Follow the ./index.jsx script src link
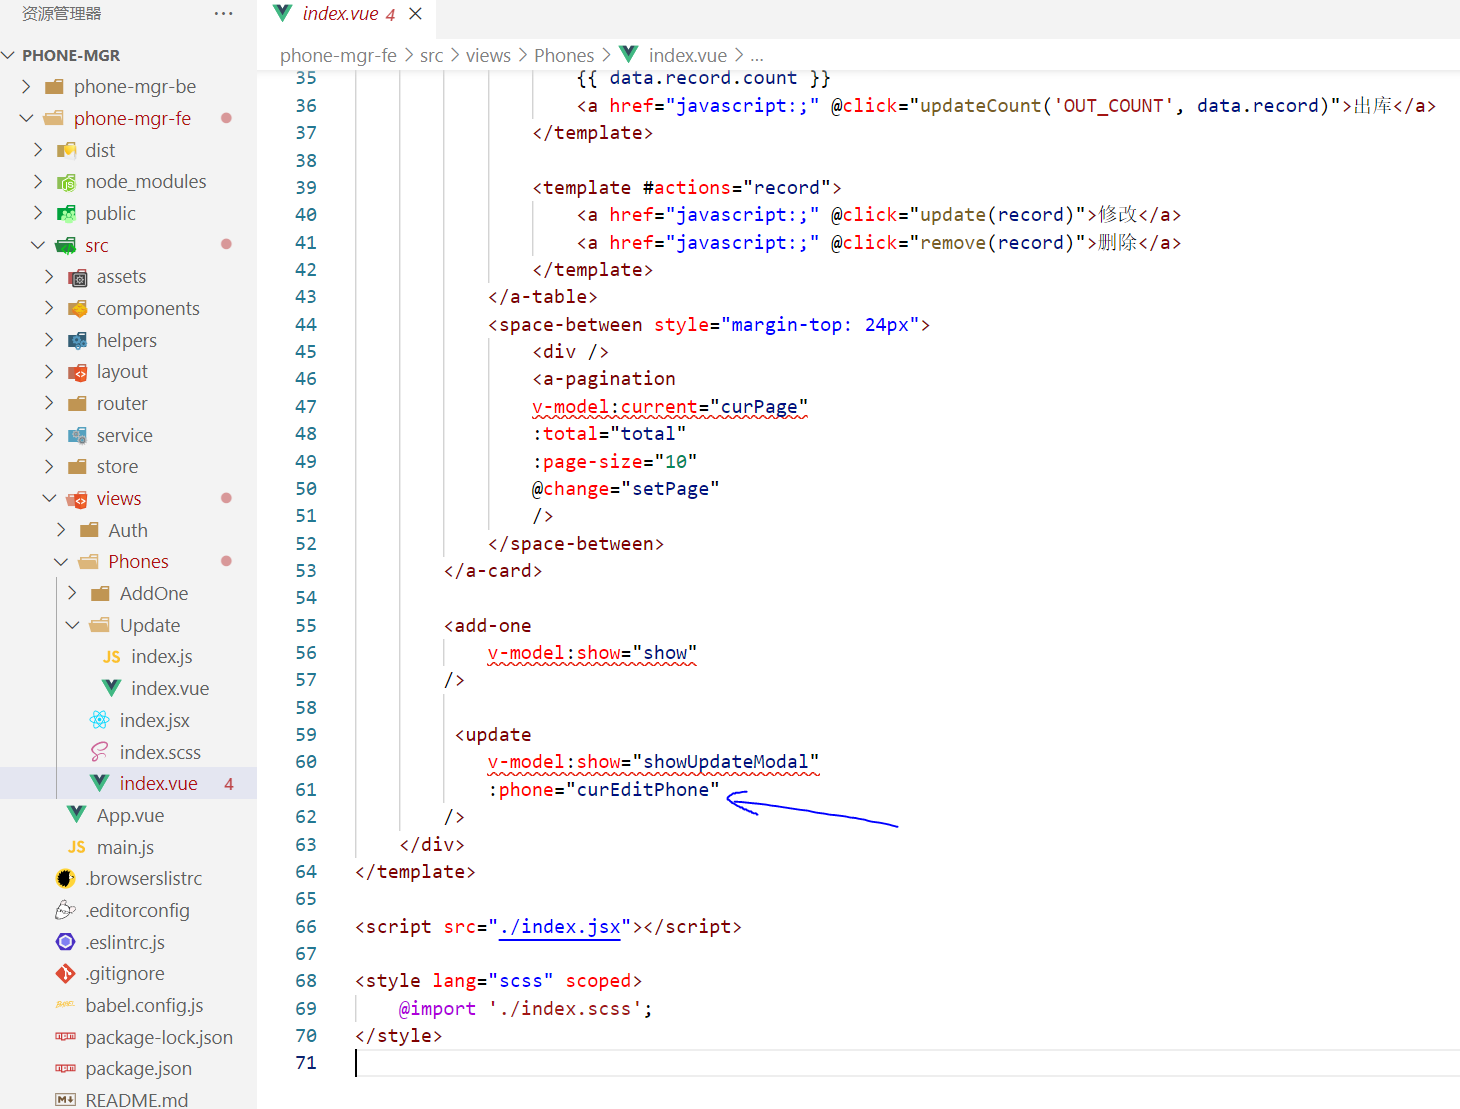Screen dimensions: 1460x1109 coord(560,927)
